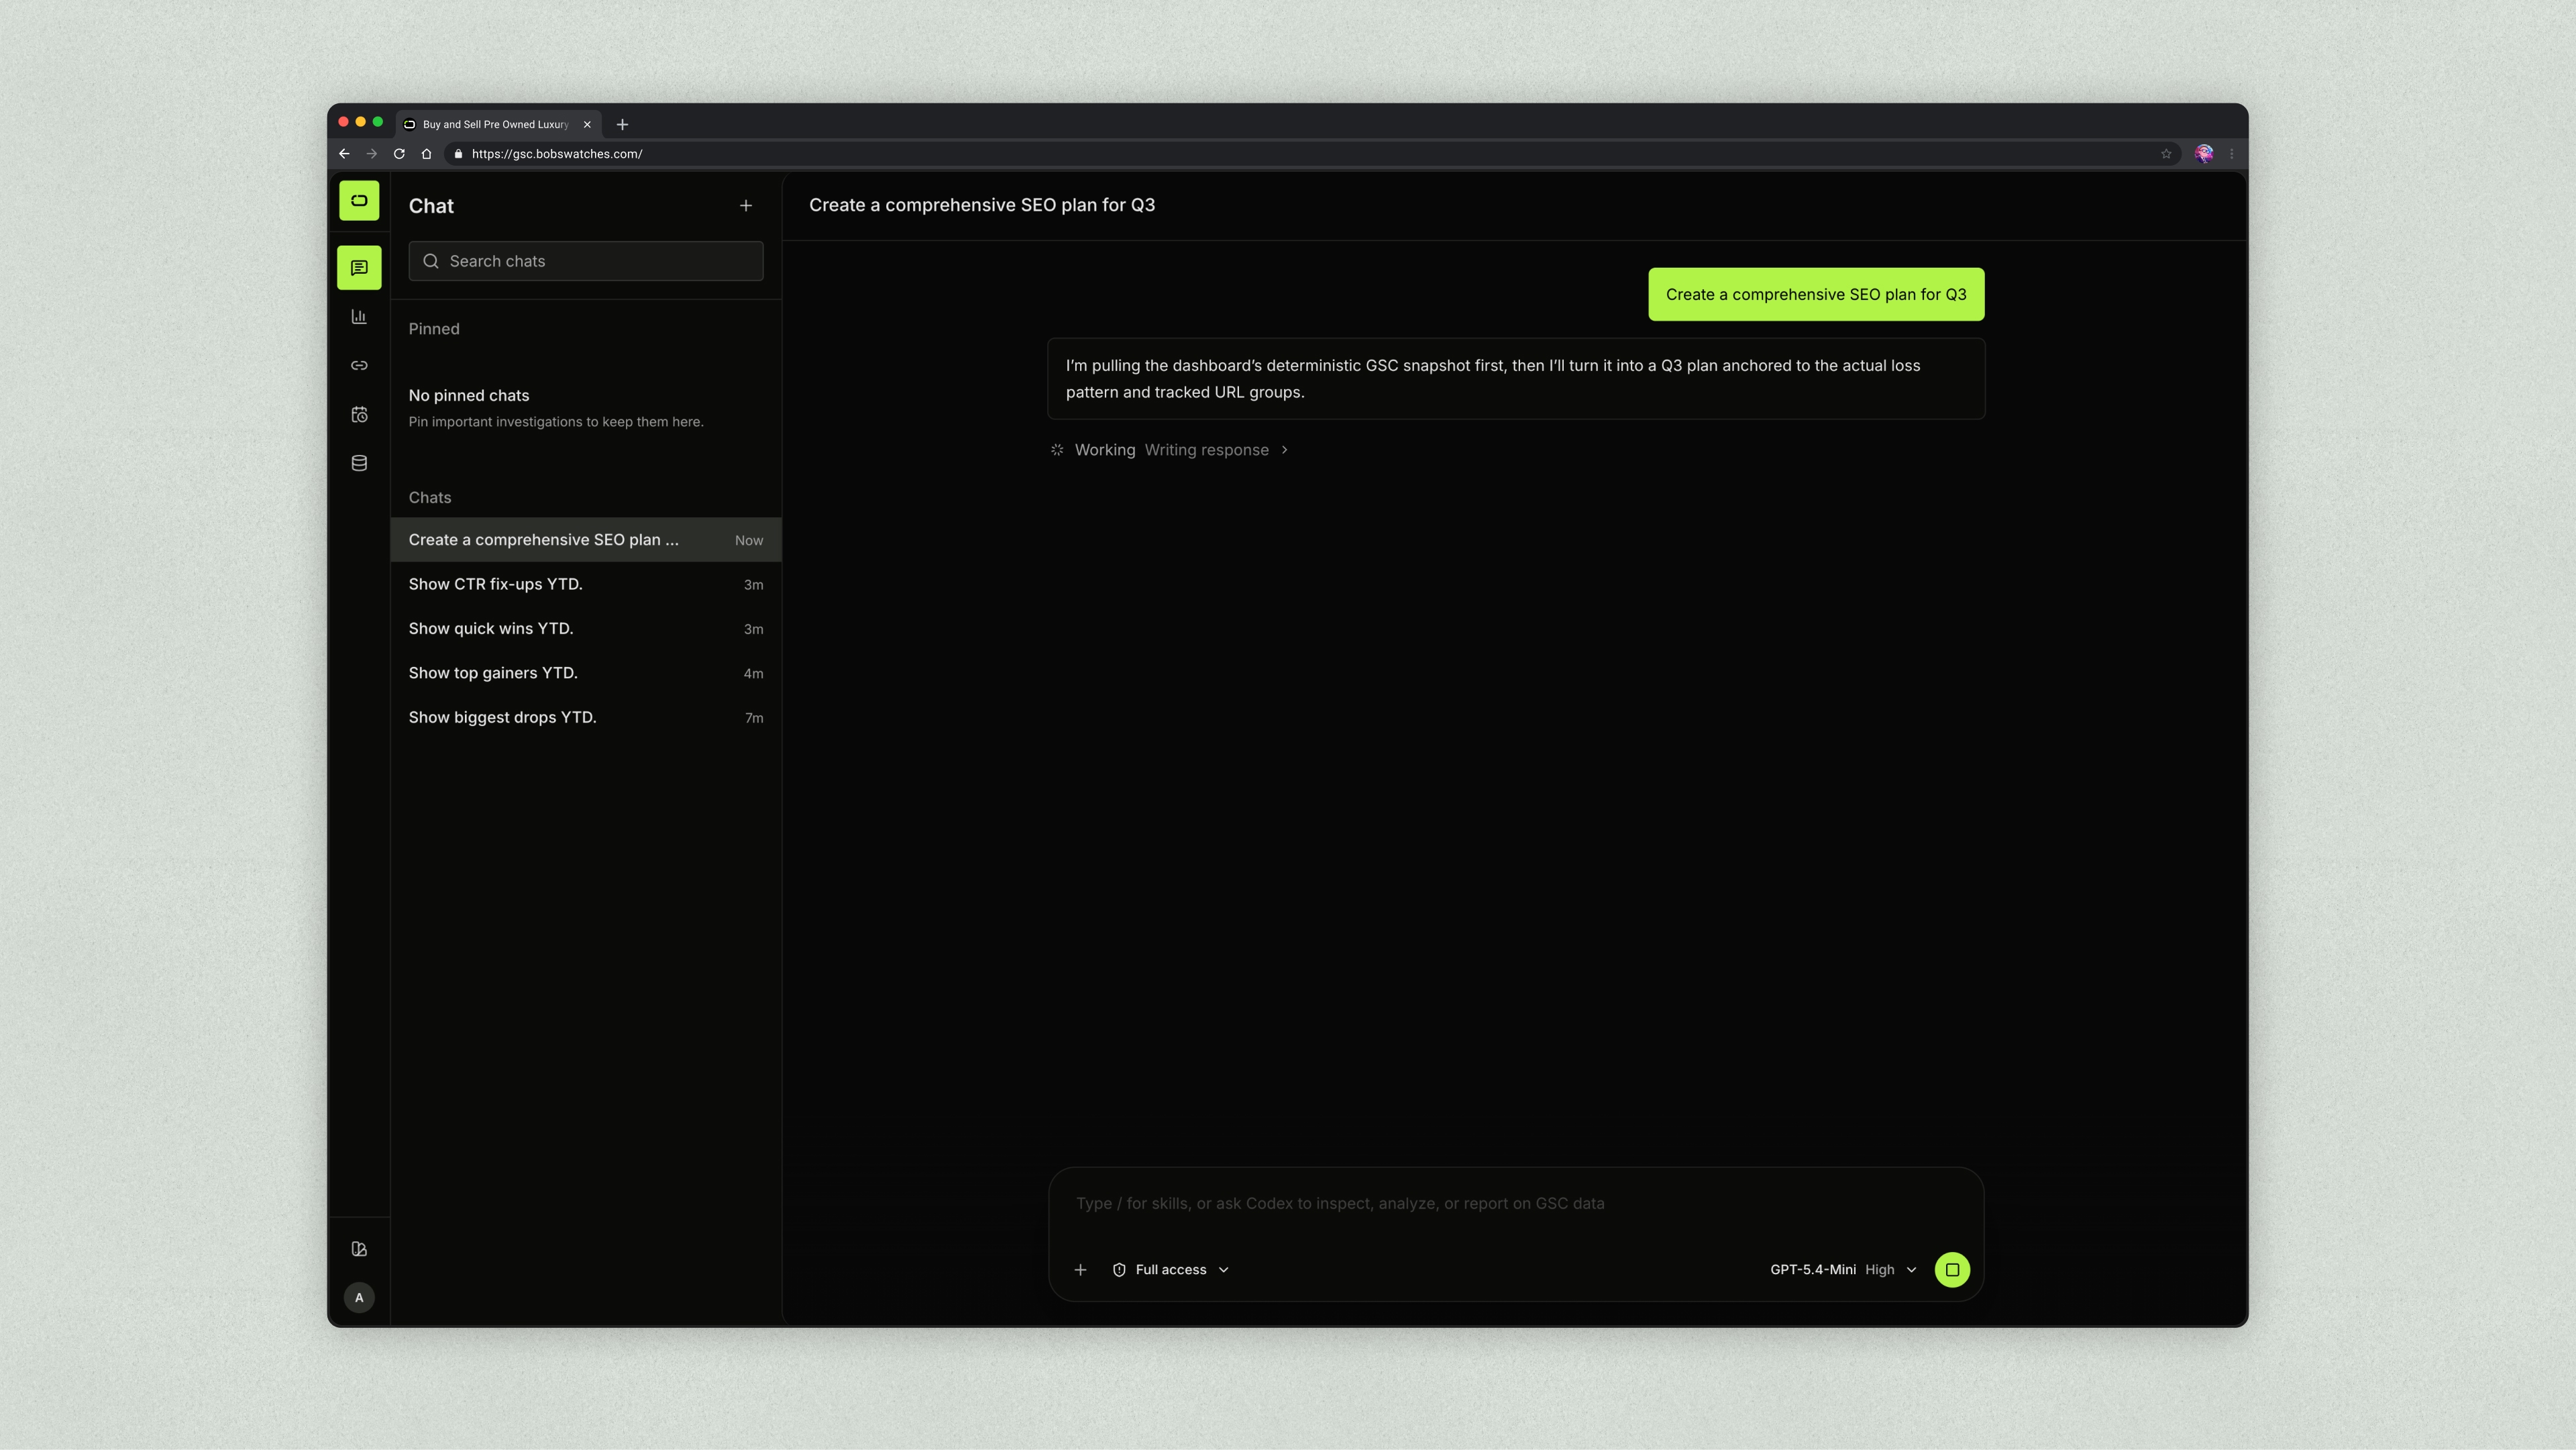Viewport: 2576px width, 1450px height.
Task: Click the 'Chat' panel heading
Action: (x=431, y=206)
